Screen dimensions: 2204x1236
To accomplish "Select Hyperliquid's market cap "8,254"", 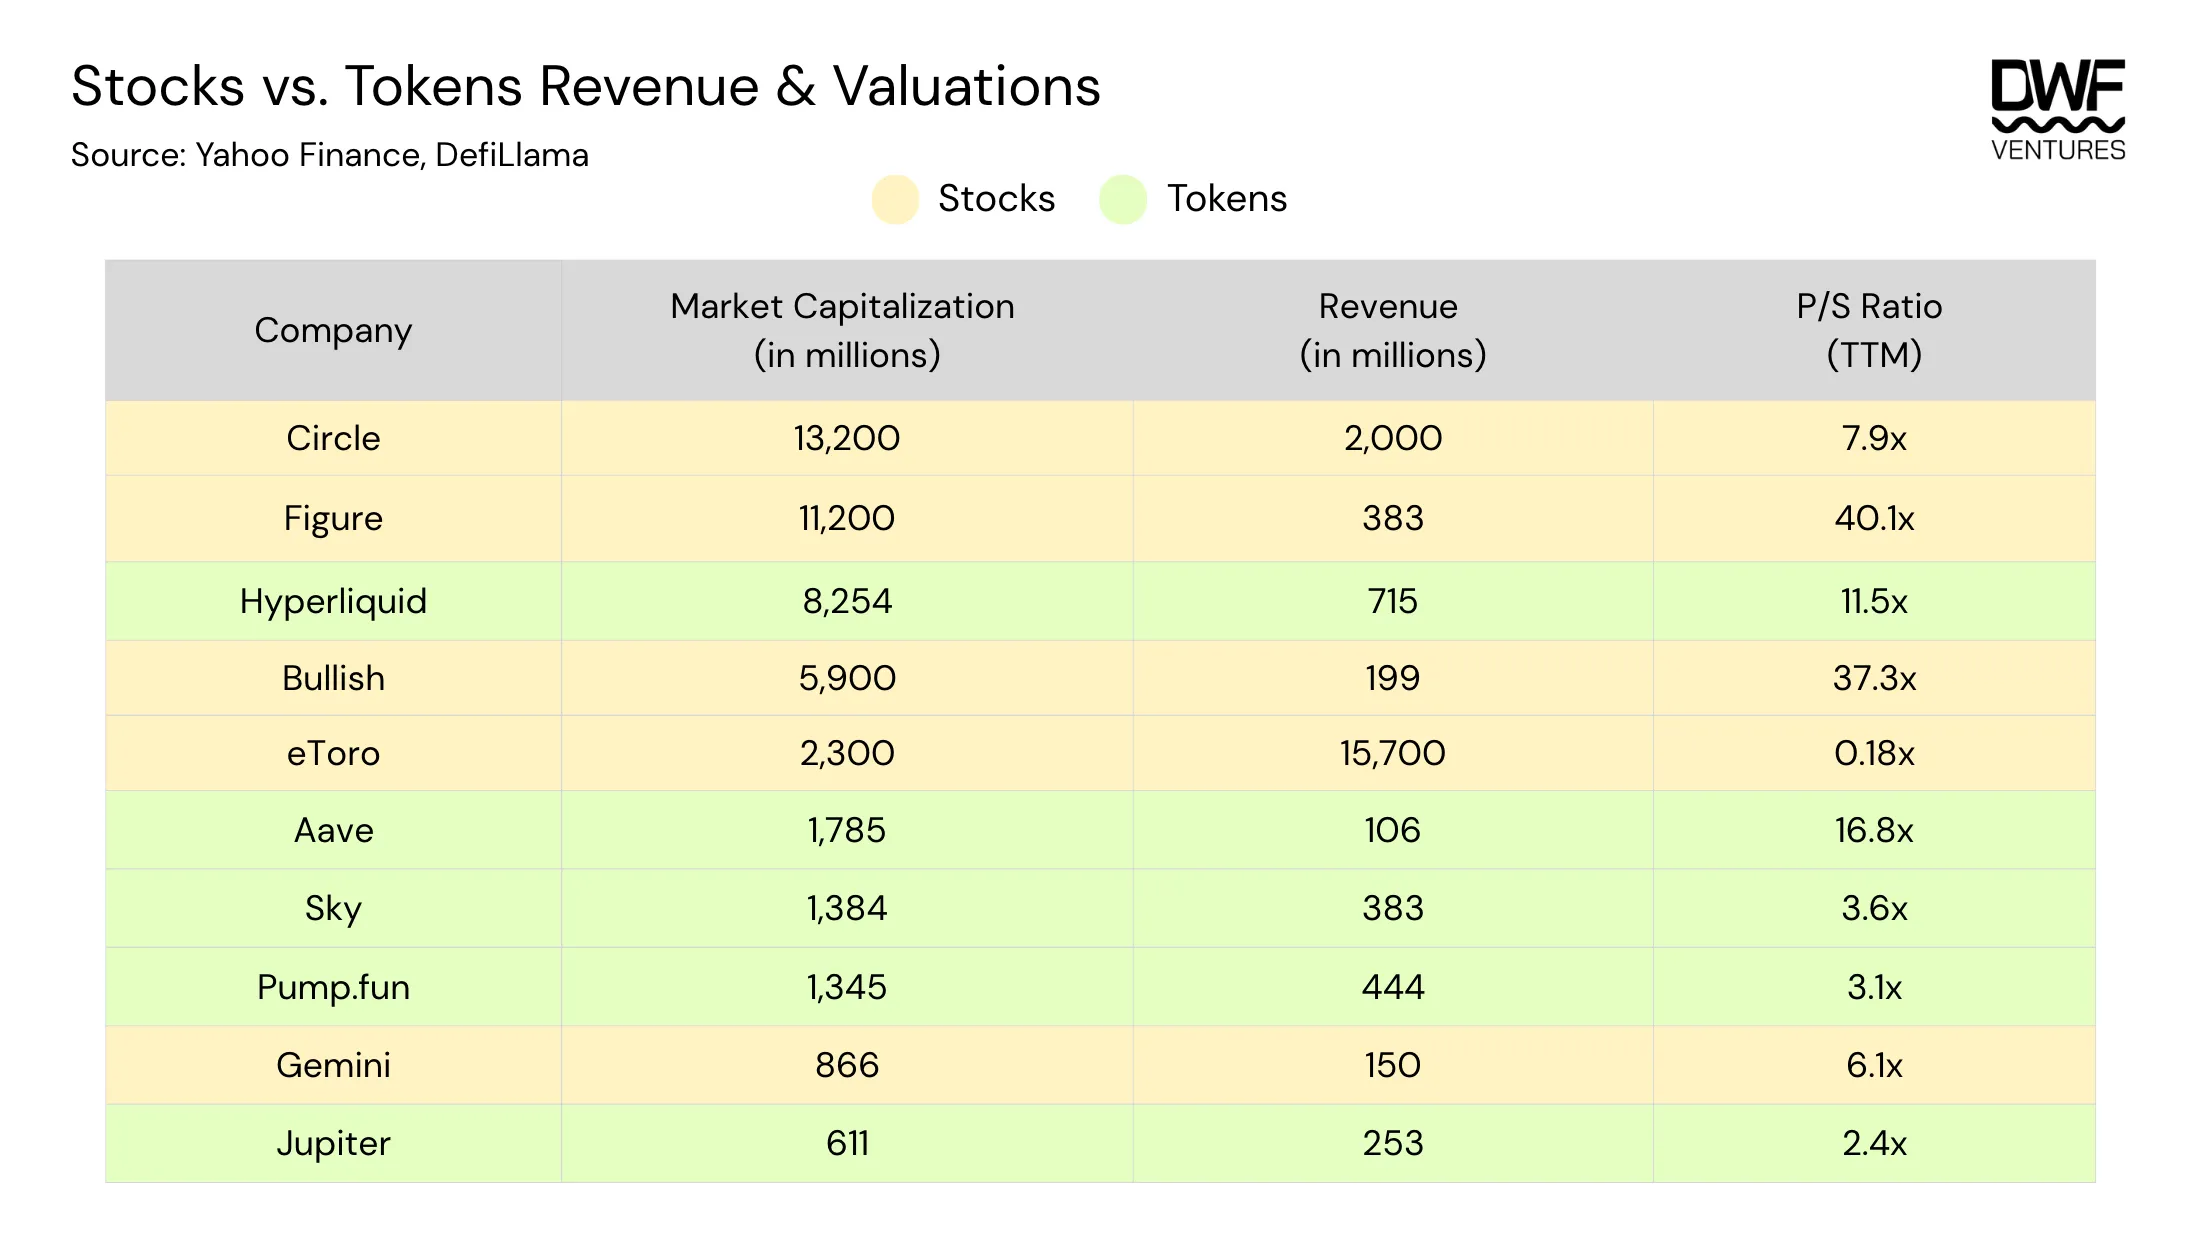I will tap(847, 601).
